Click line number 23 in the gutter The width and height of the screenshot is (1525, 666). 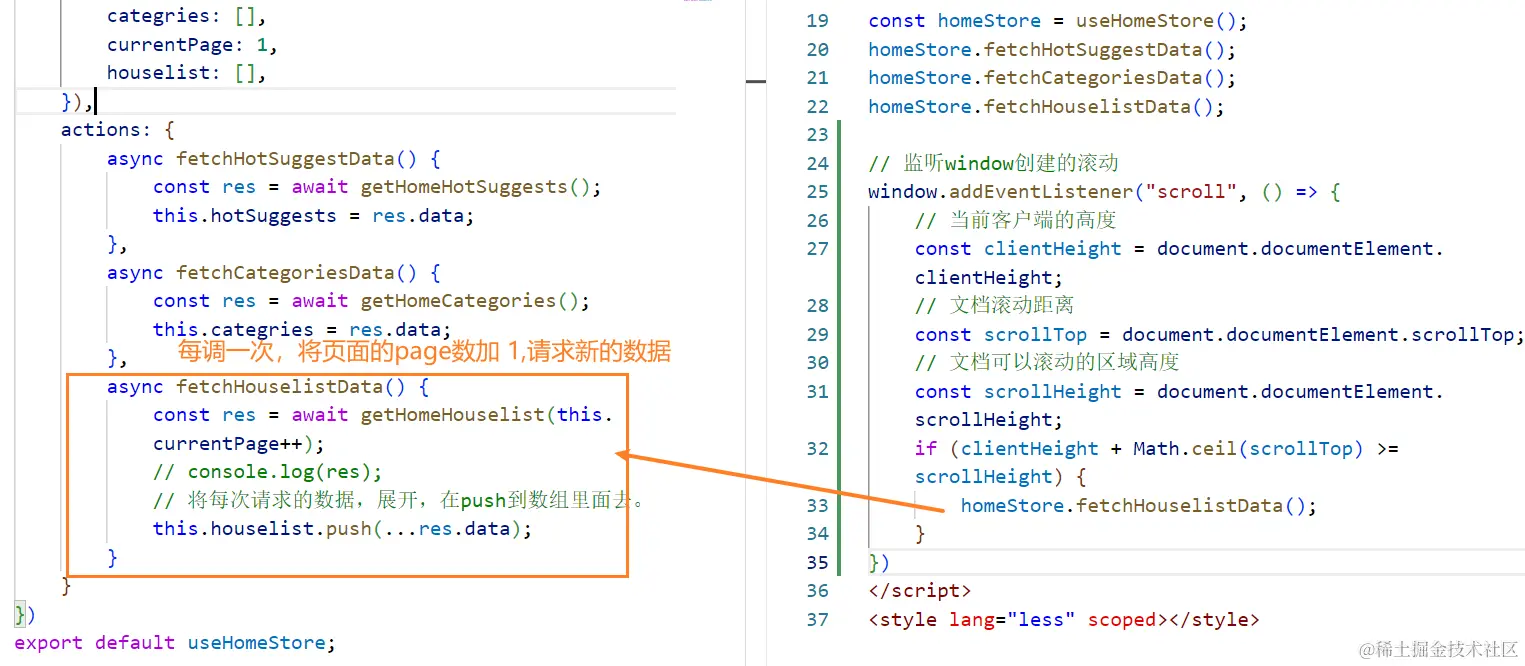click(x=817, y=135)
